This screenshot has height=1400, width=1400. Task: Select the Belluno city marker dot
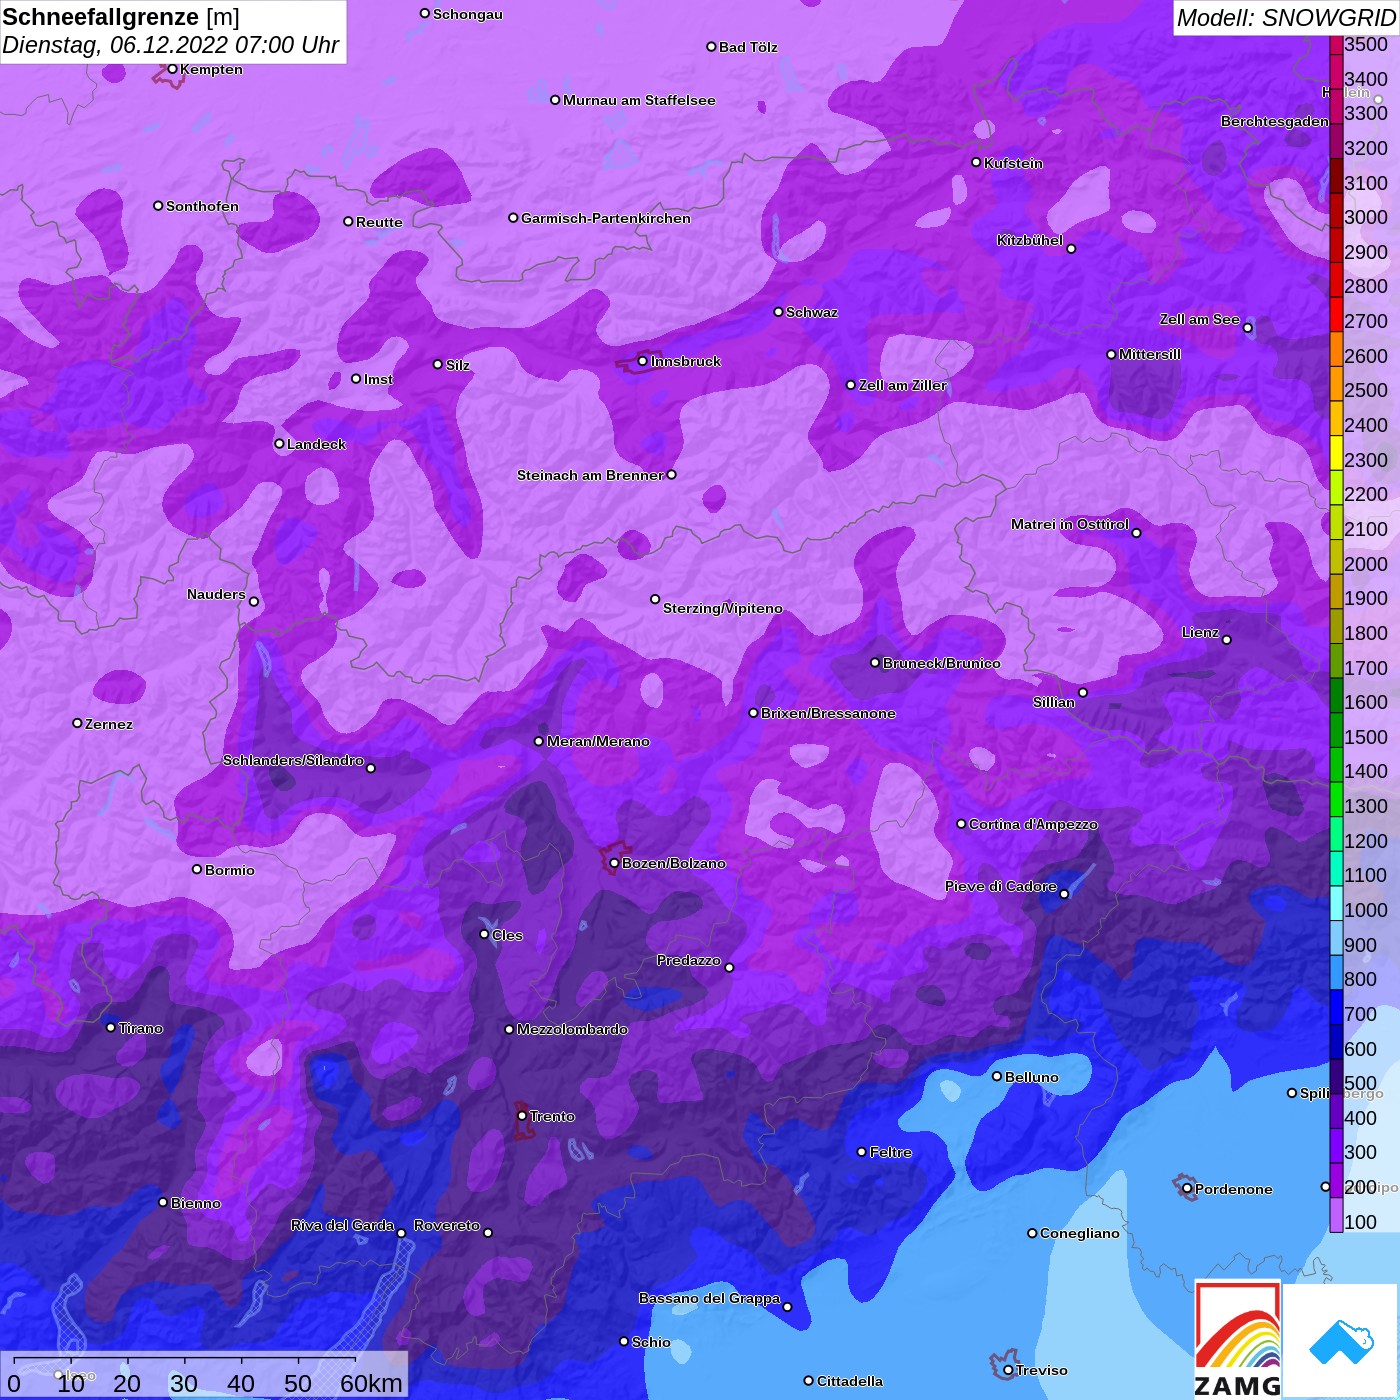tap(997, 1076)
